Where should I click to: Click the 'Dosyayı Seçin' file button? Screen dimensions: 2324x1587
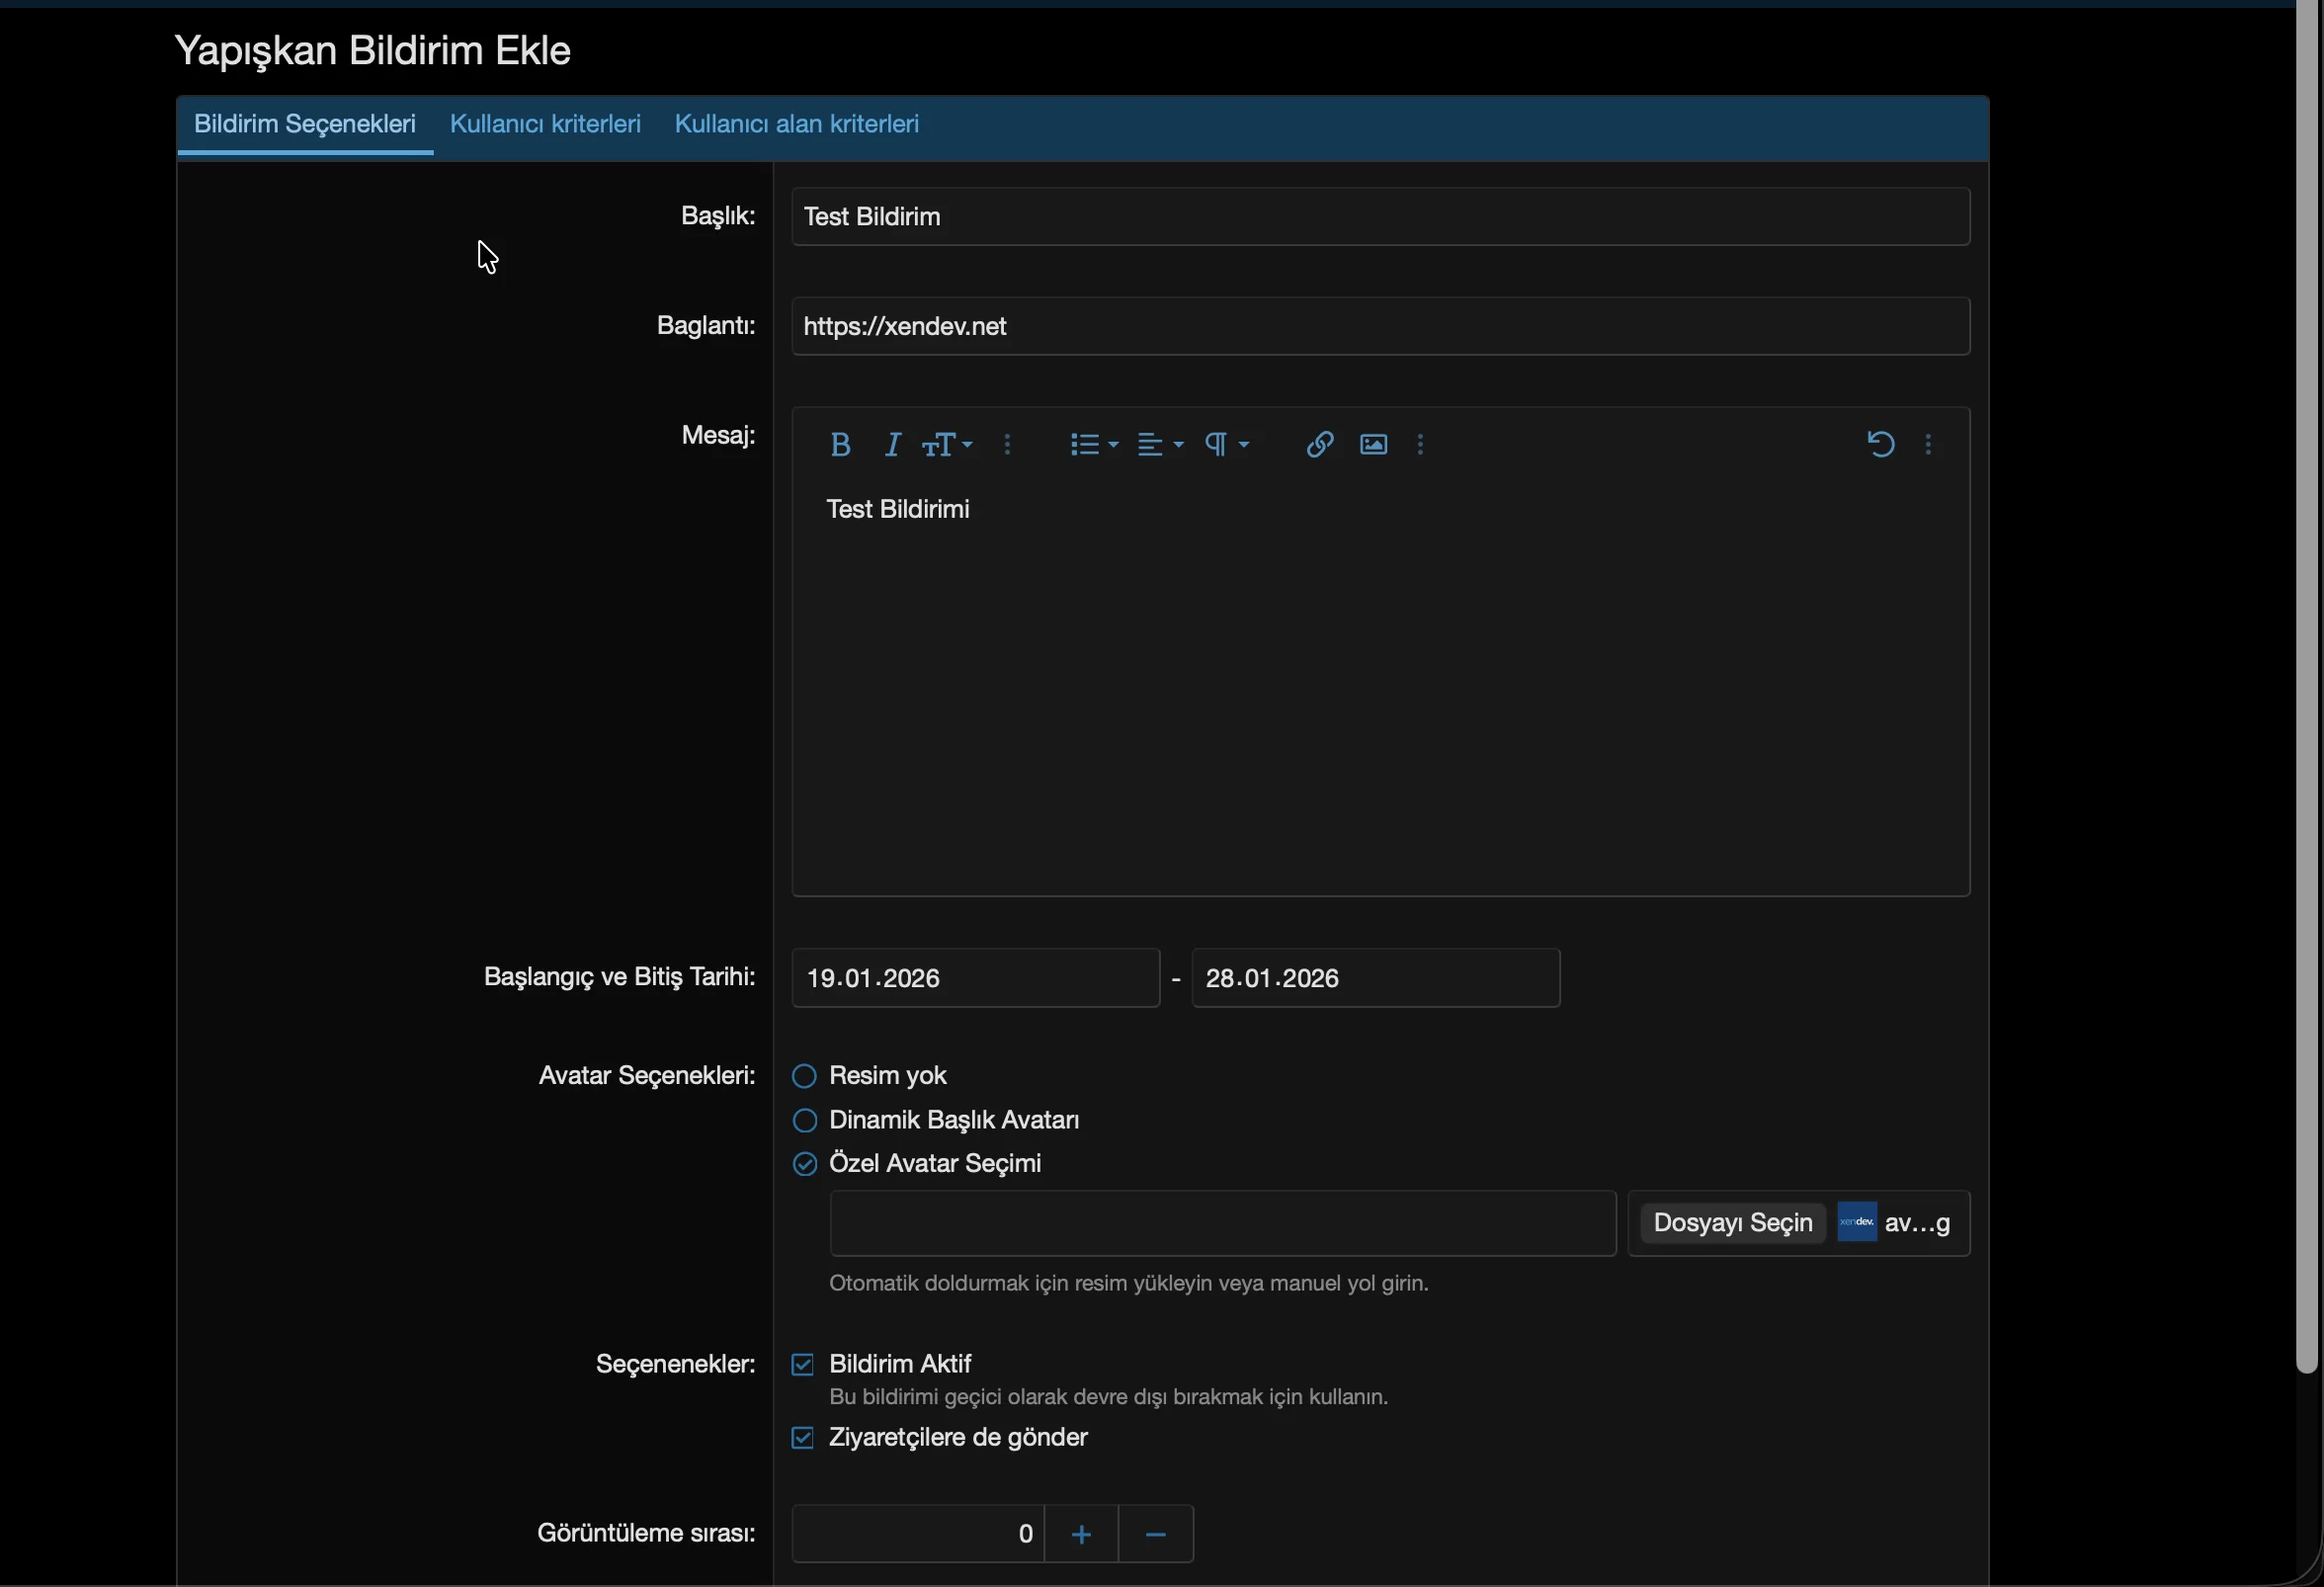pyautogui.click(x=1732, y=1223)
